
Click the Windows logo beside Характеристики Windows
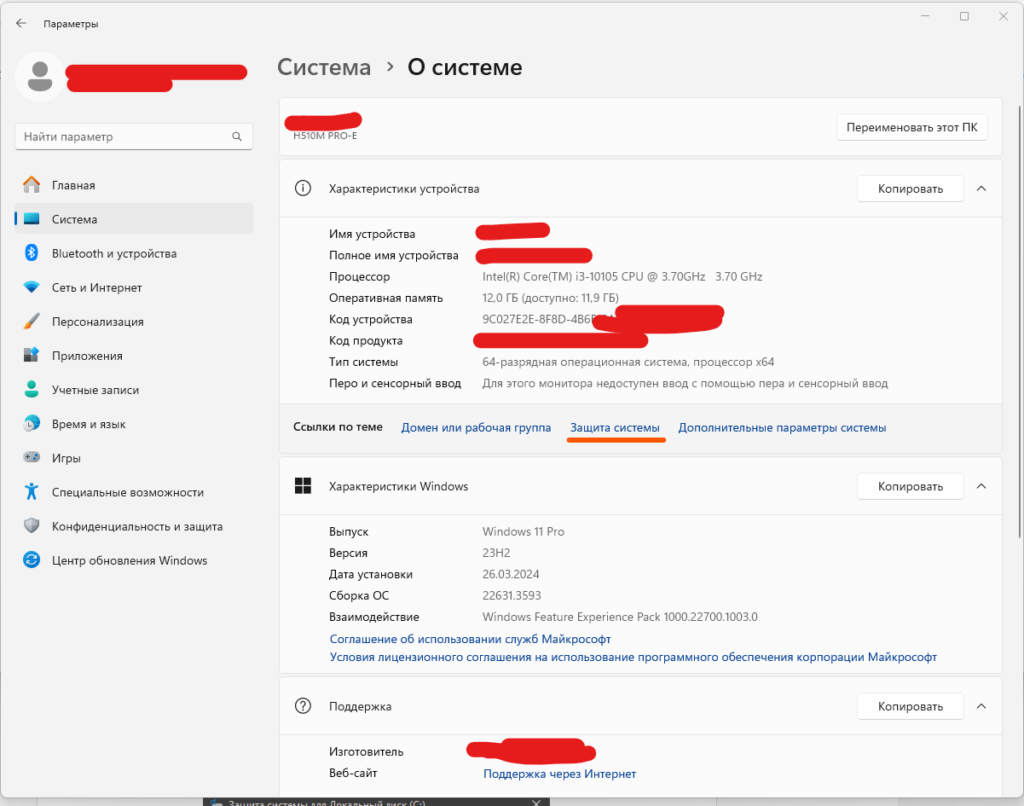click(x=303, y=485)
